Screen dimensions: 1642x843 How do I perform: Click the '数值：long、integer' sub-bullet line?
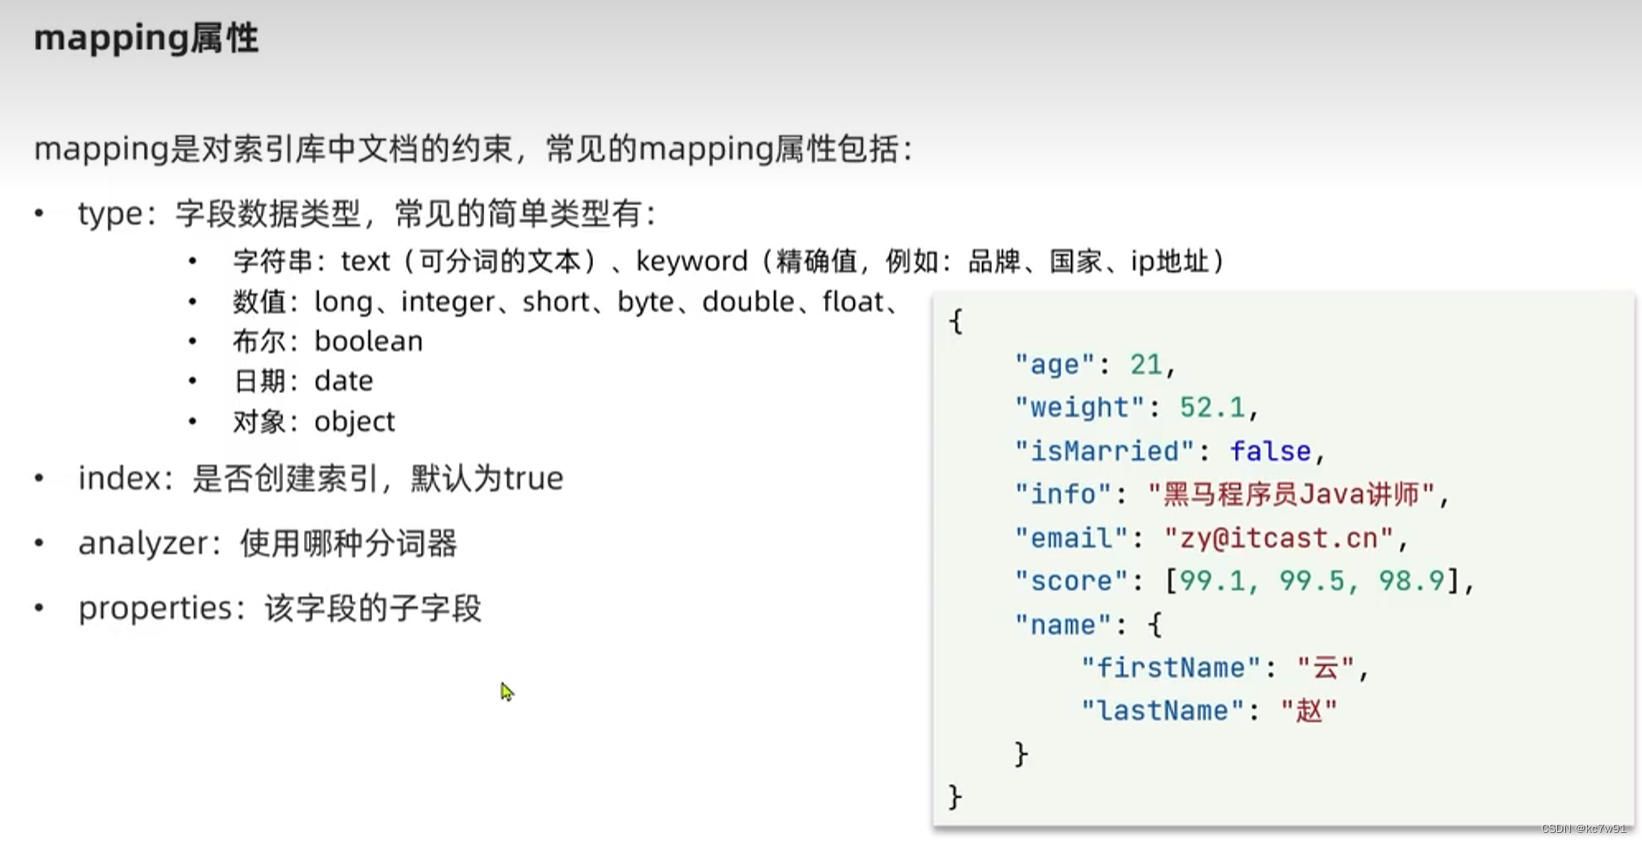point(568,301)
